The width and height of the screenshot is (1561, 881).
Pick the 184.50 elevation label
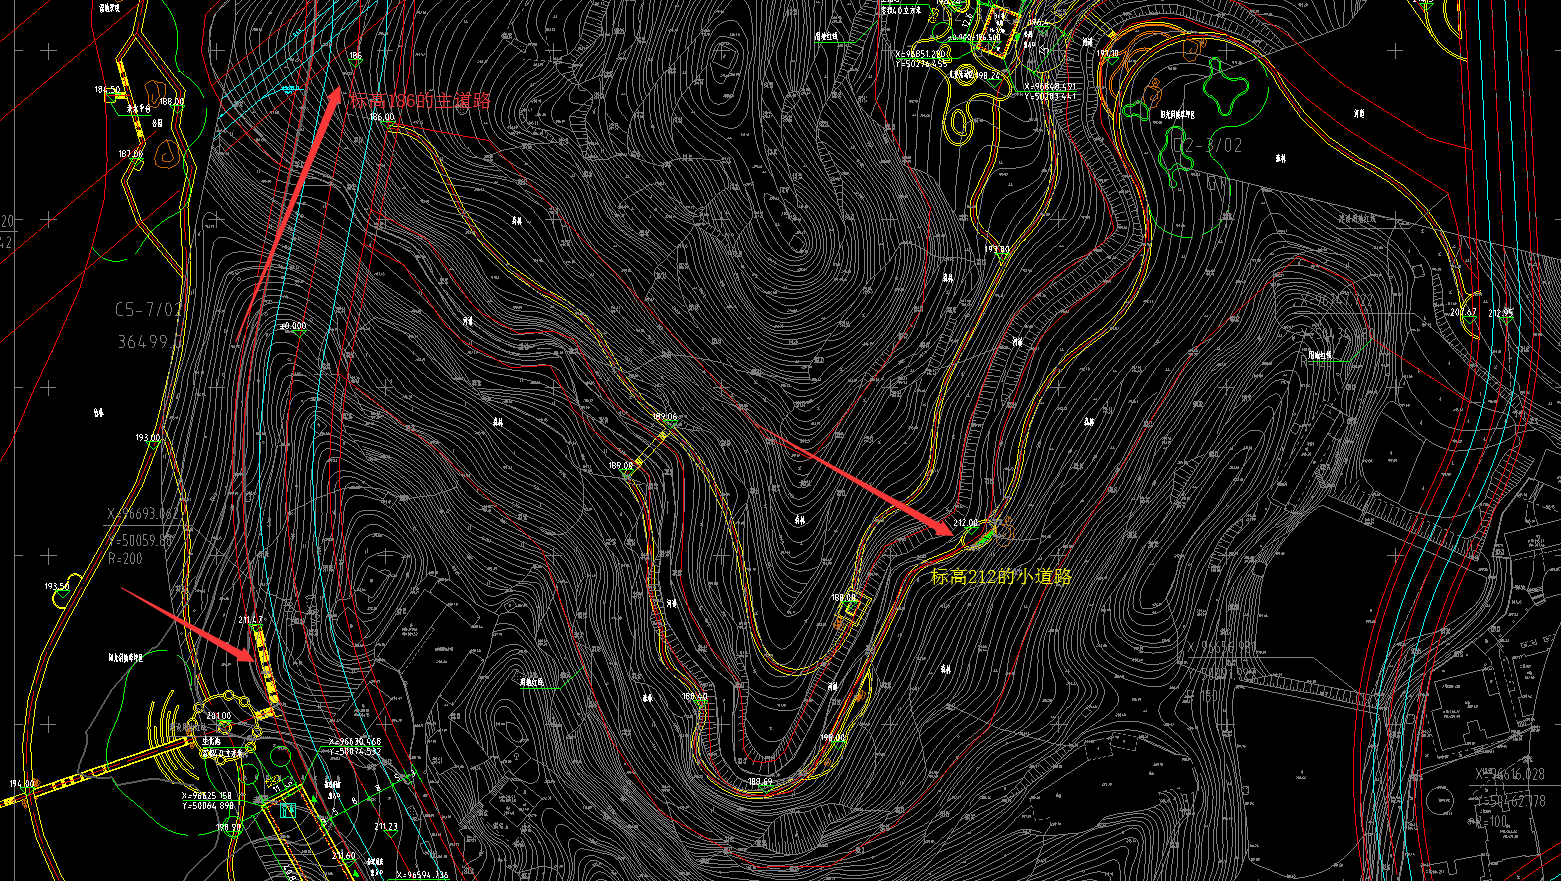(x=108, y=90)
